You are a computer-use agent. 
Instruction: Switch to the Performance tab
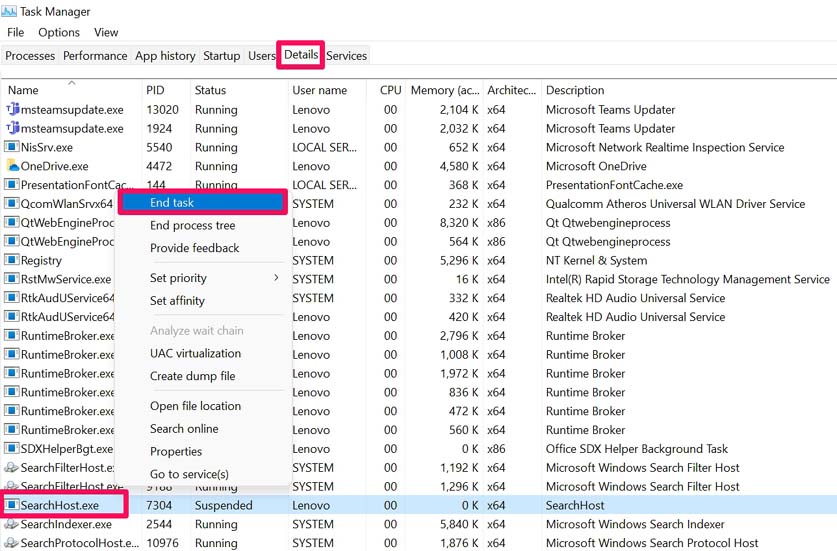(x=95, y=56)
